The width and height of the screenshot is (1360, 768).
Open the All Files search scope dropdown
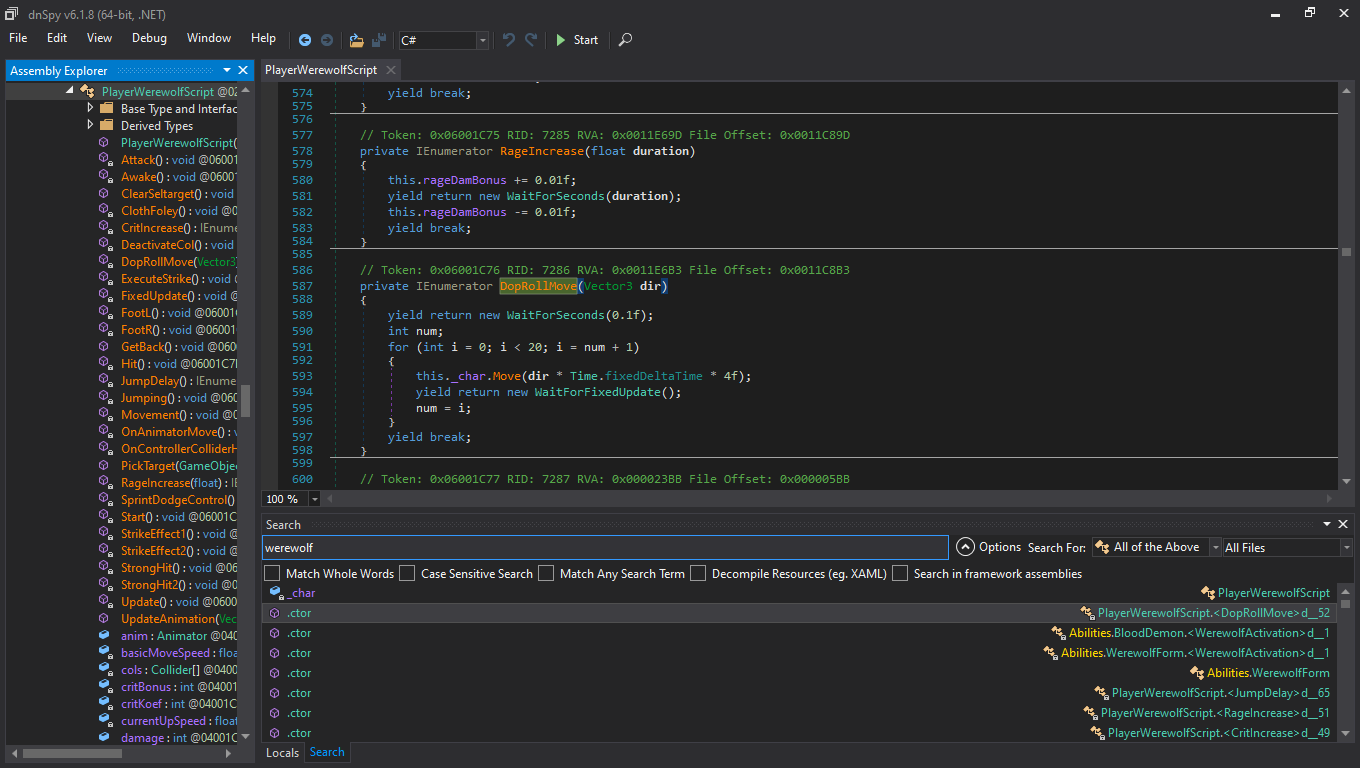point(1346,548)
